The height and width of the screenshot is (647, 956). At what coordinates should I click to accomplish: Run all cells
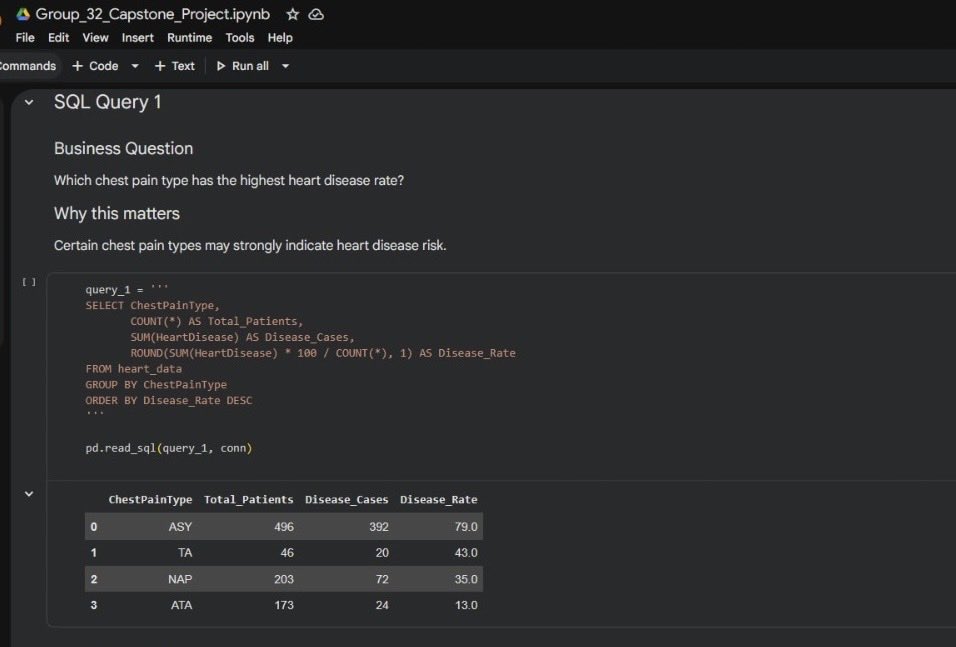tap(243, 66)
